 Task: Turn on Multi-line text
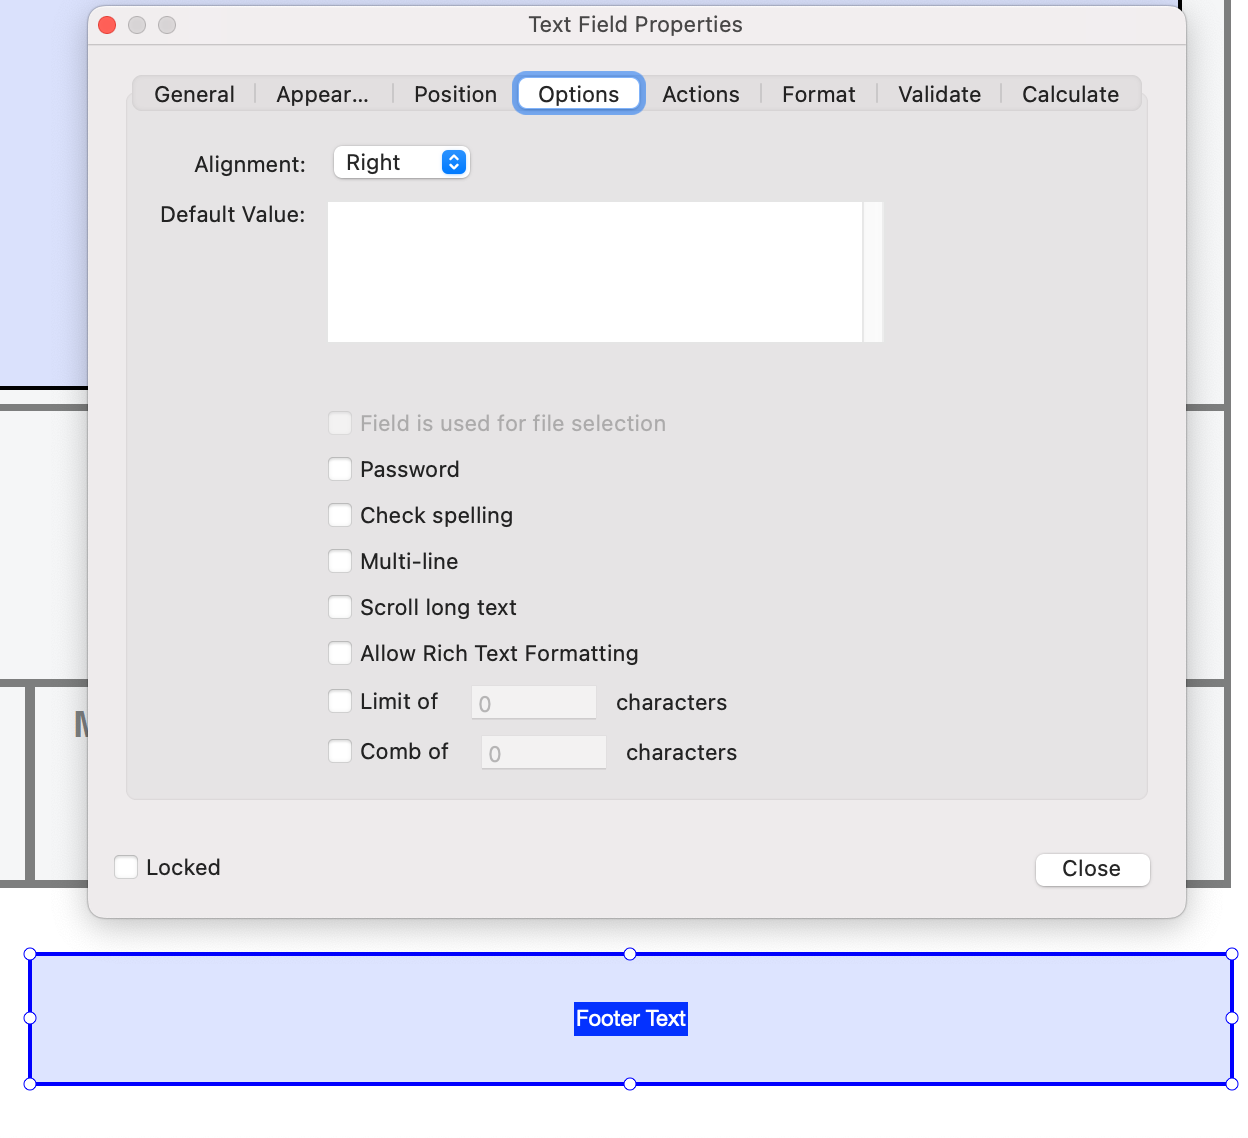(x=340, y=561)
